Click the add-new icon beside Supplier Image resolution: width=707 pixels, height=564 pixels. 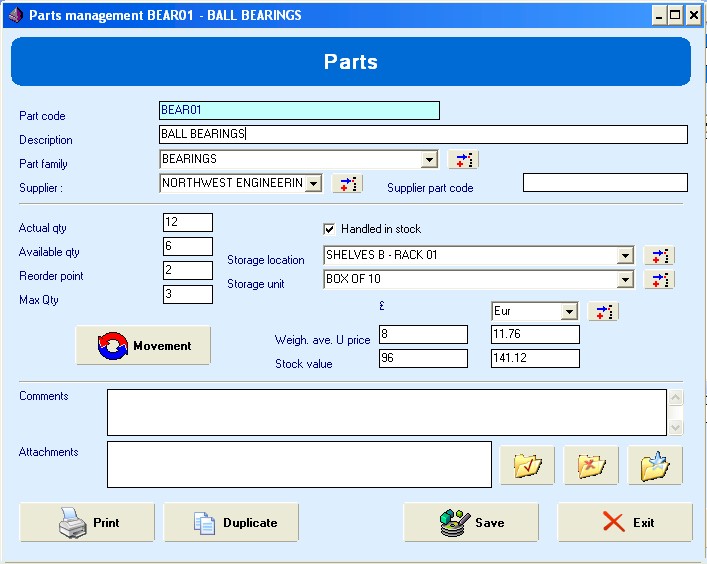[348, 183]
